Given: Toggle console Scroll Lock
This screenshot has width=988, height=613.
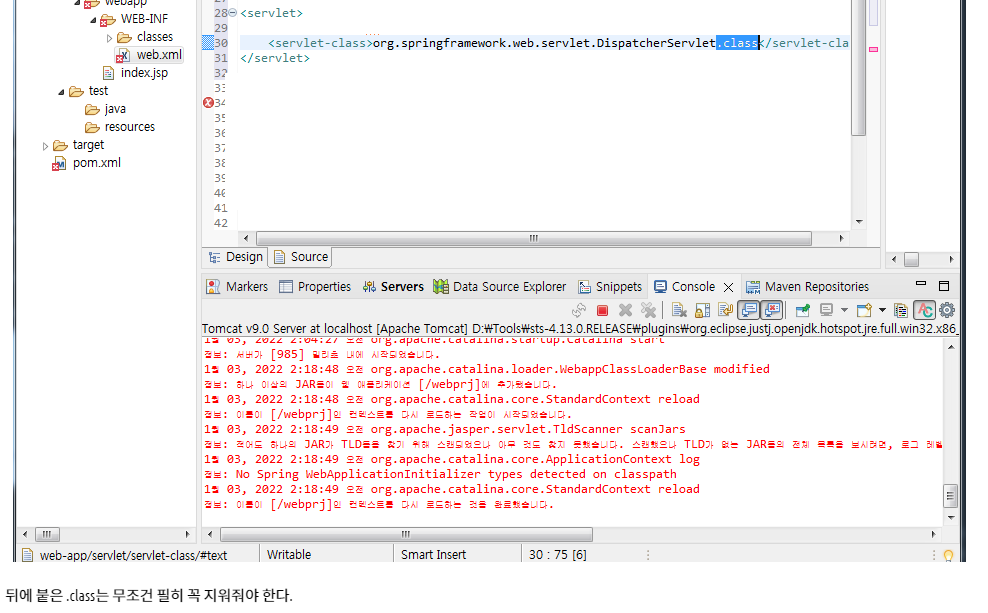Looking at the screenshot, I should pos(703,310).
